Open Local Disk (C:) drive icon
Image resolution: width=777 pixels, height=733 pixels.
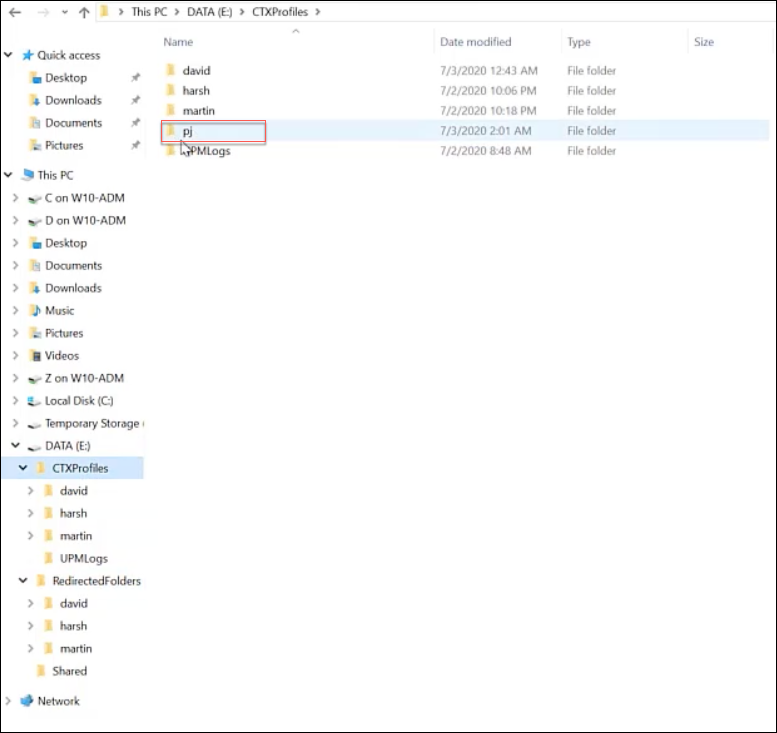coord(34,401)
